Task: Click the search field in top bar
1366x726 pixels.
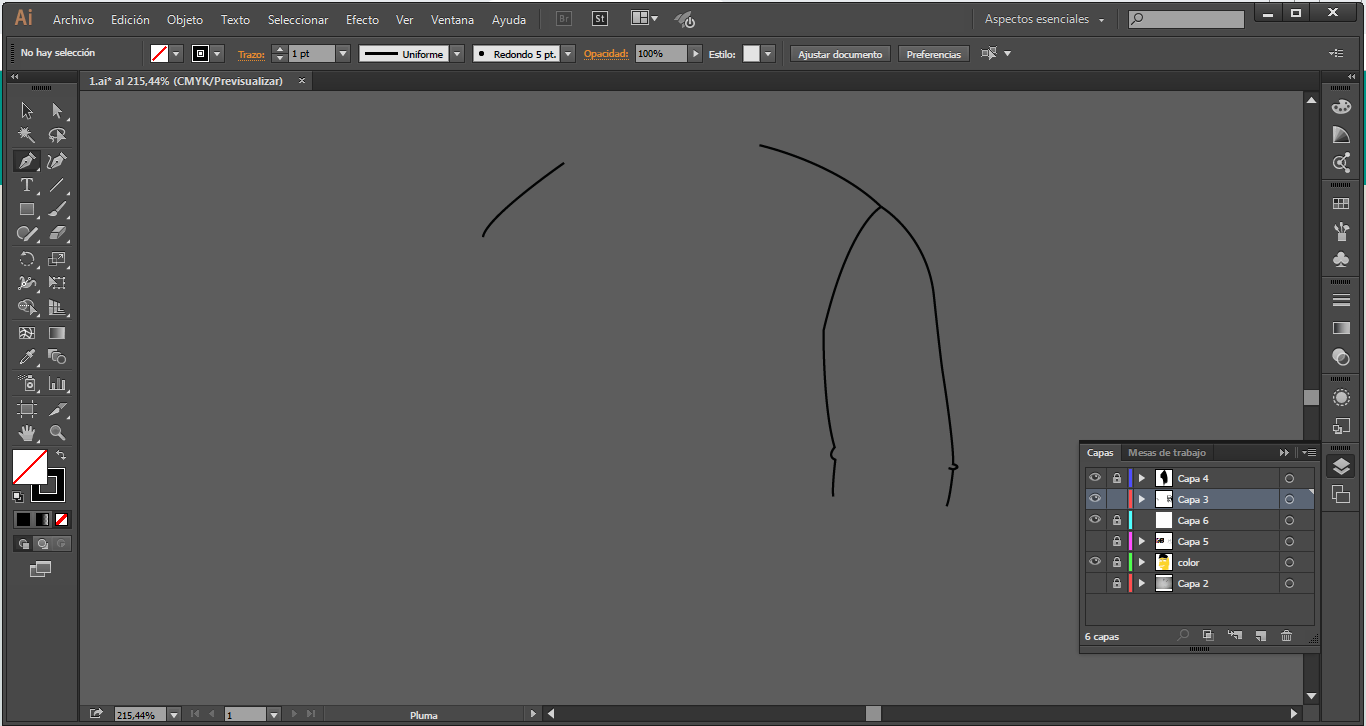Action: (x=1186, y=19)
